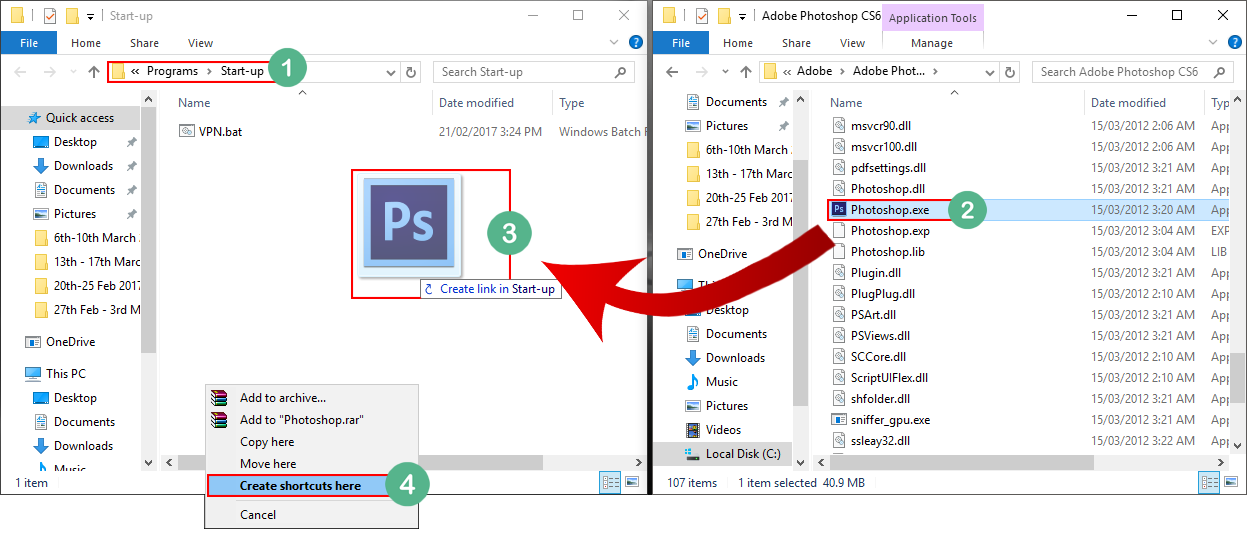Switch to details view in Photoshop CS6 window

[1209, 483]
